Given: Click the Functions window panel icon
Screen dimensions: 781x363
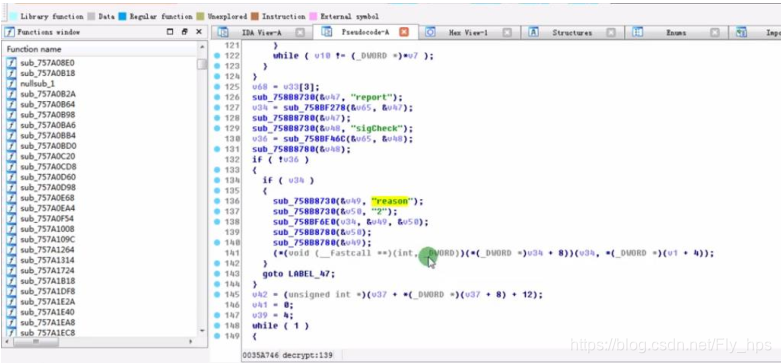Looking at the screenshot, I should (x=9, y=32).
